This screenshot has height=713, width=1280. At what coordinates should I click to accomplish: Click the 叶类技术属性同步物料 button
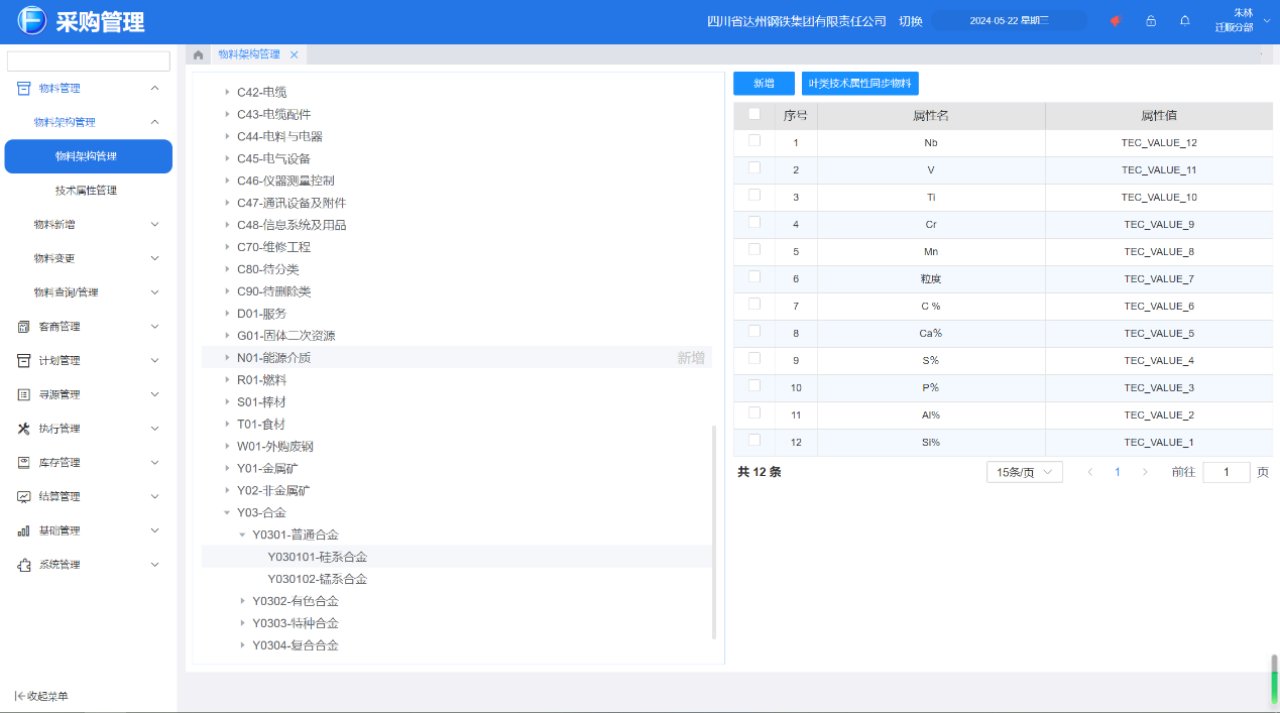860,84
